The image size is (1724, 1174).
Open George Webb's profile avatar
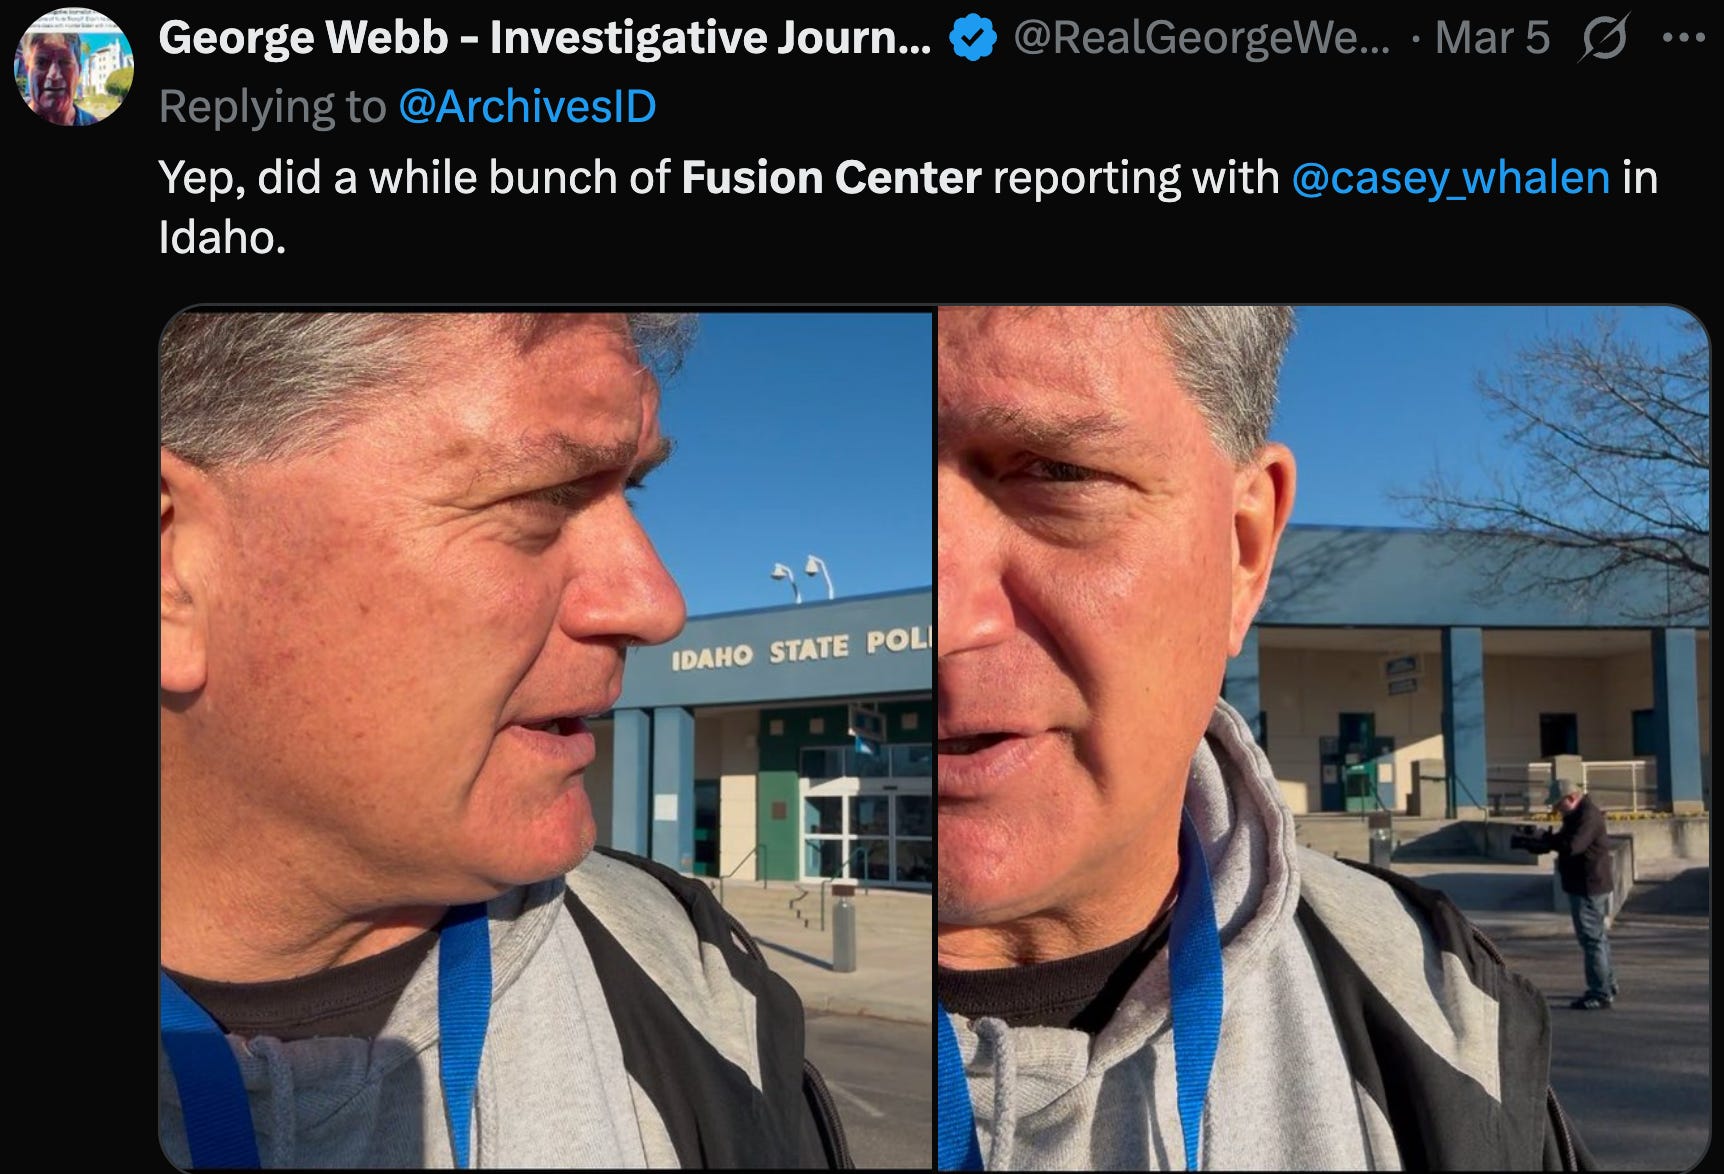coord(73,66)
